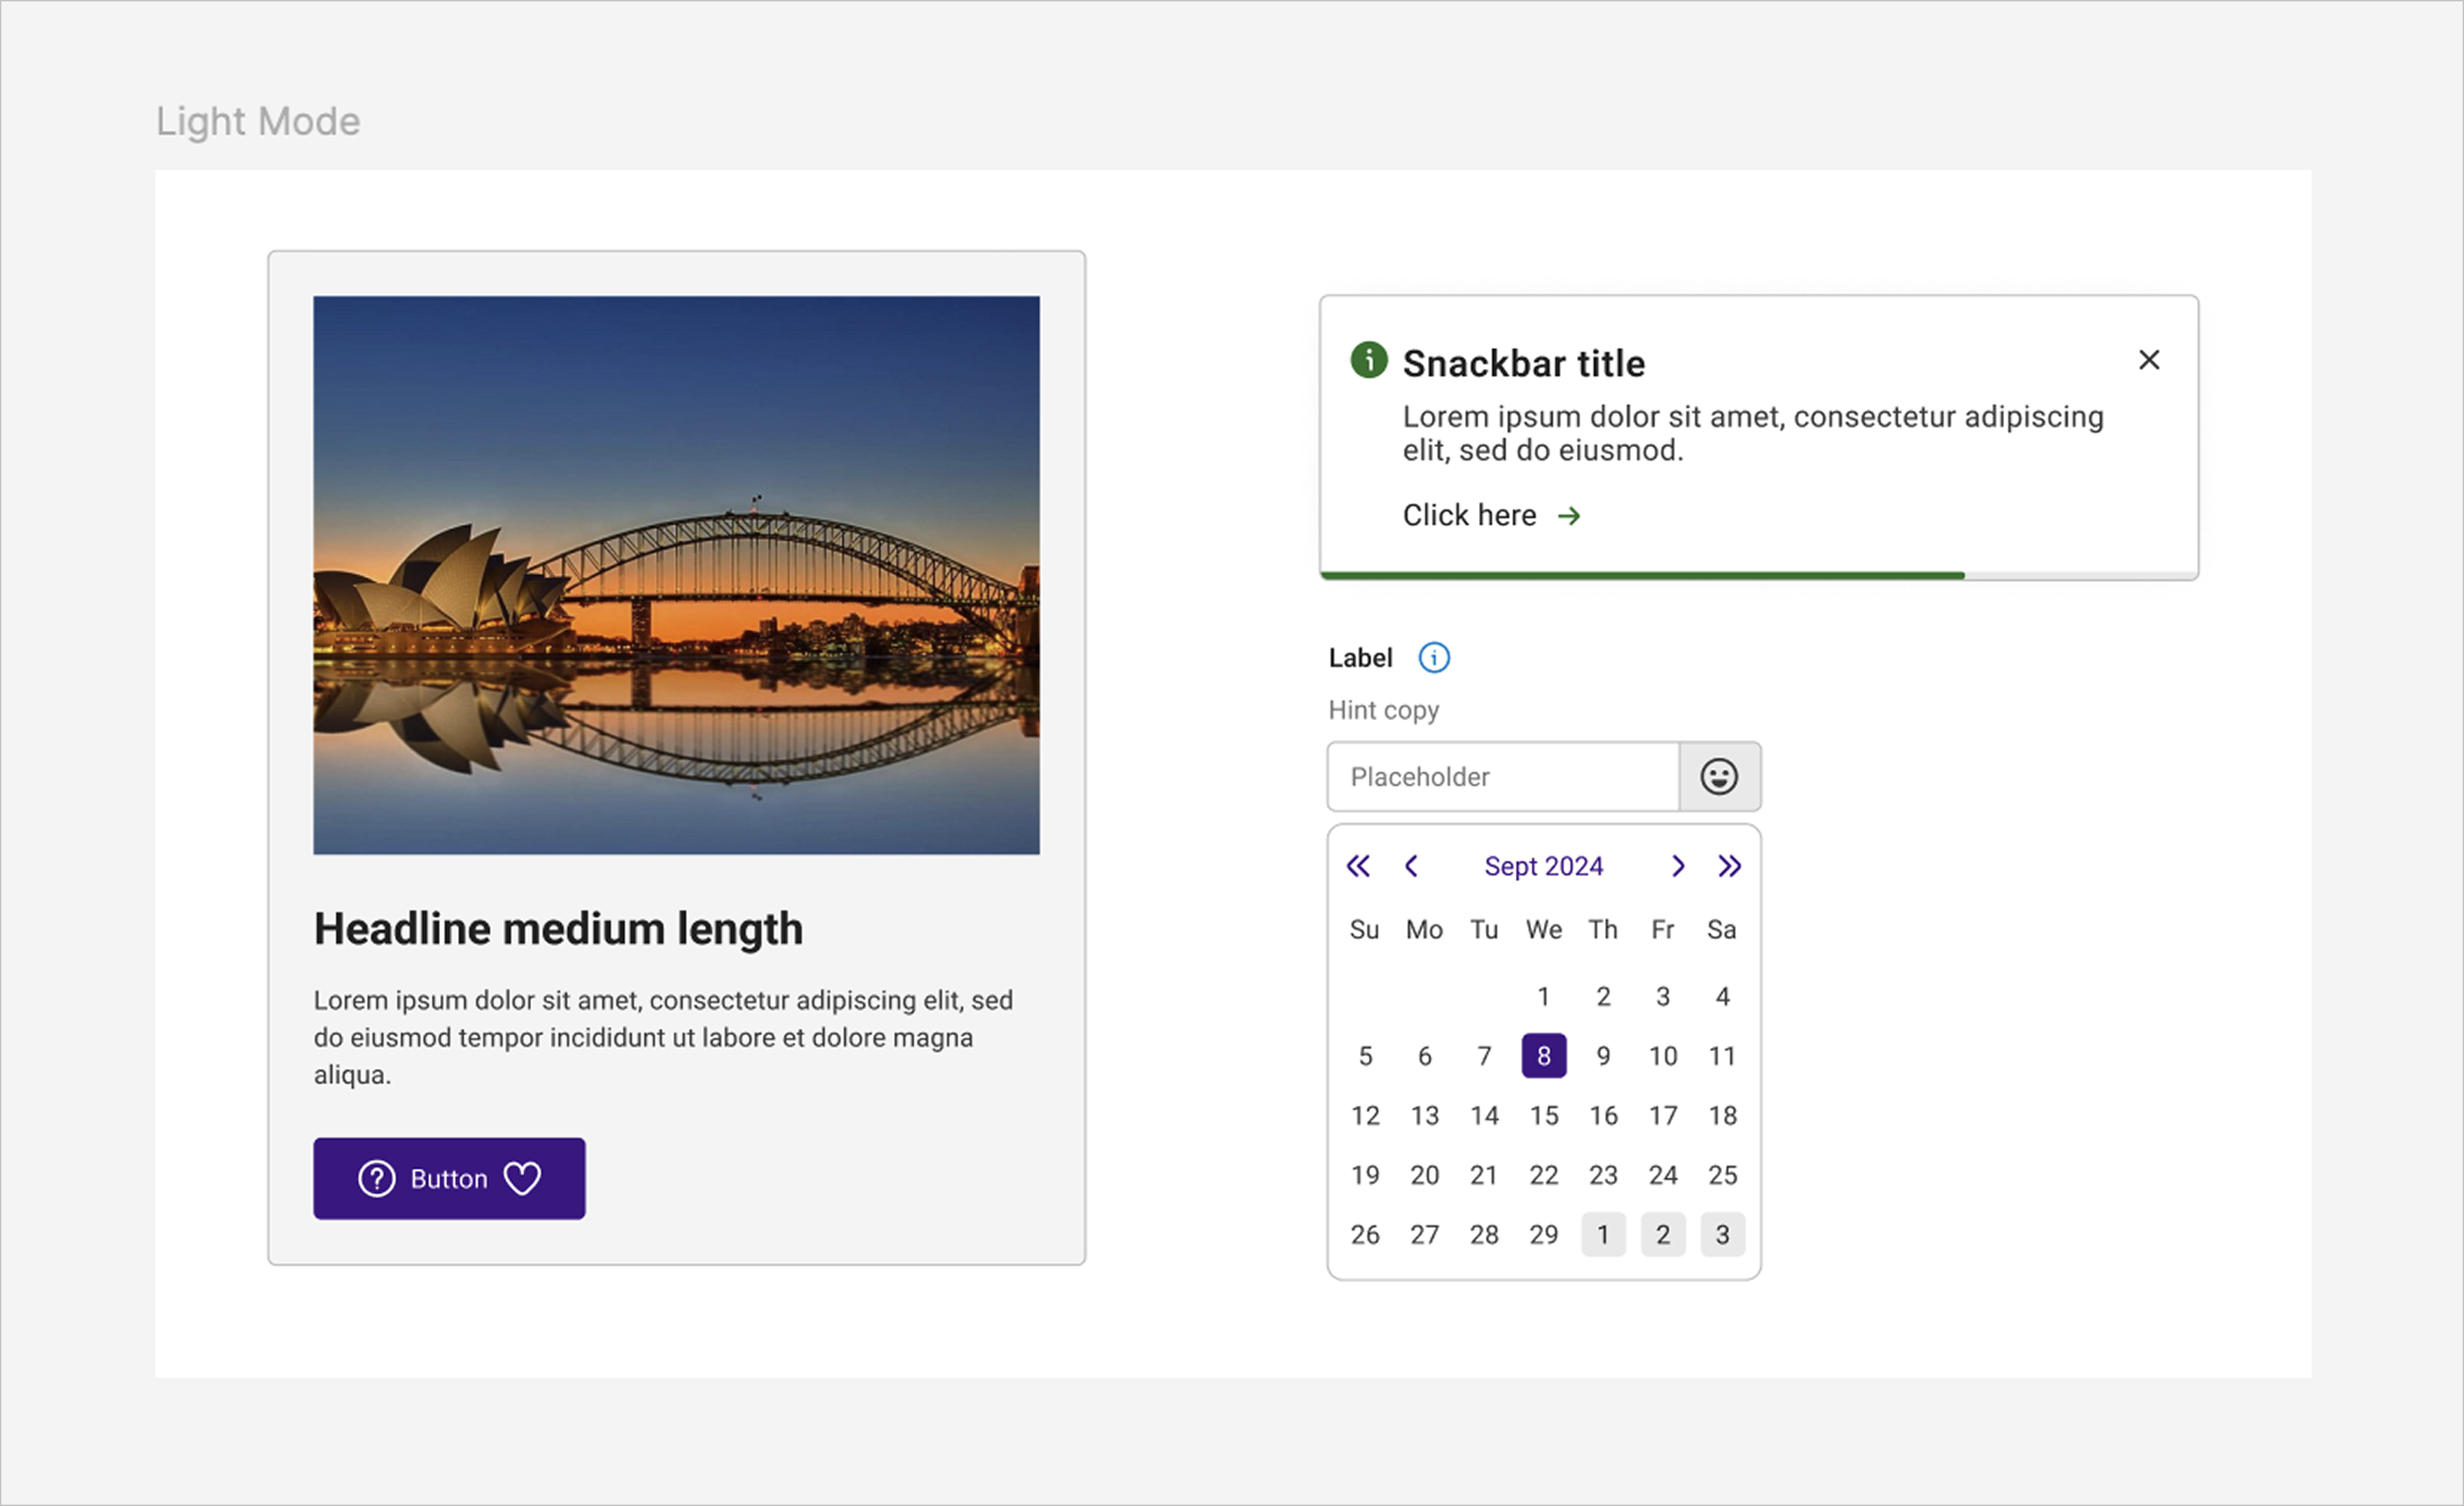Click the green info icon in snackbar
Screen dimensions: 2464x1506
pos(1368,360)
